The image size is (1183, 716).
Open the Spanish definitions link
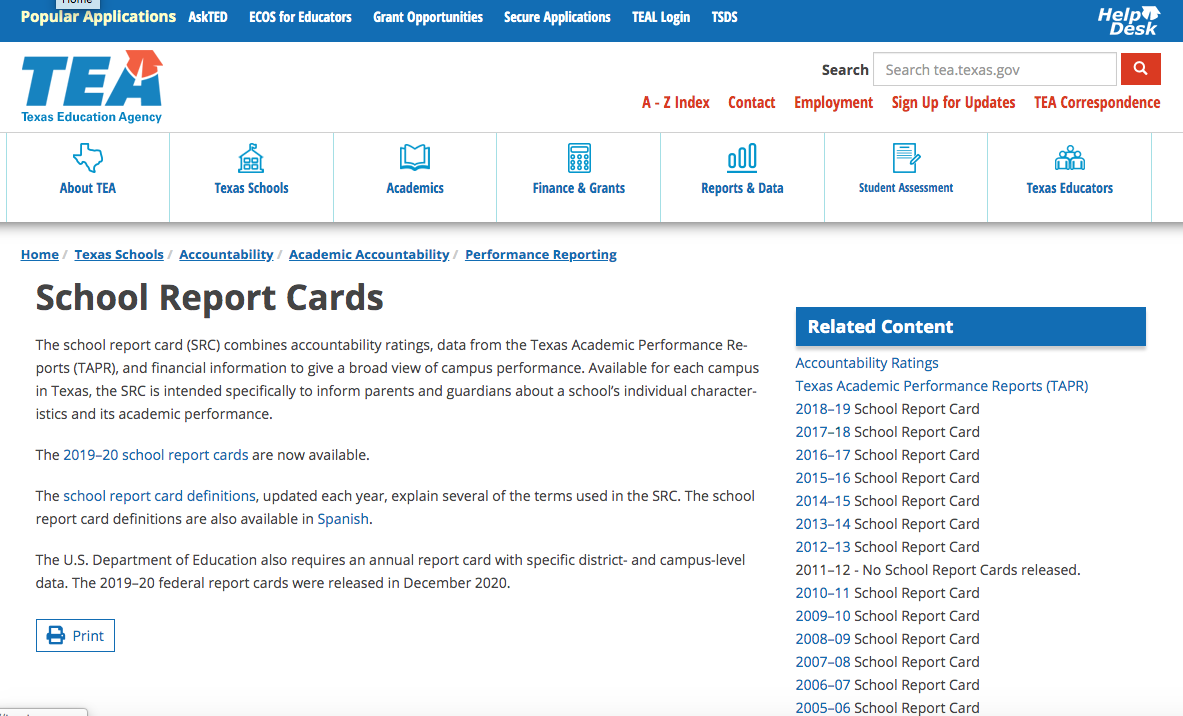click(x=343, y=519)
